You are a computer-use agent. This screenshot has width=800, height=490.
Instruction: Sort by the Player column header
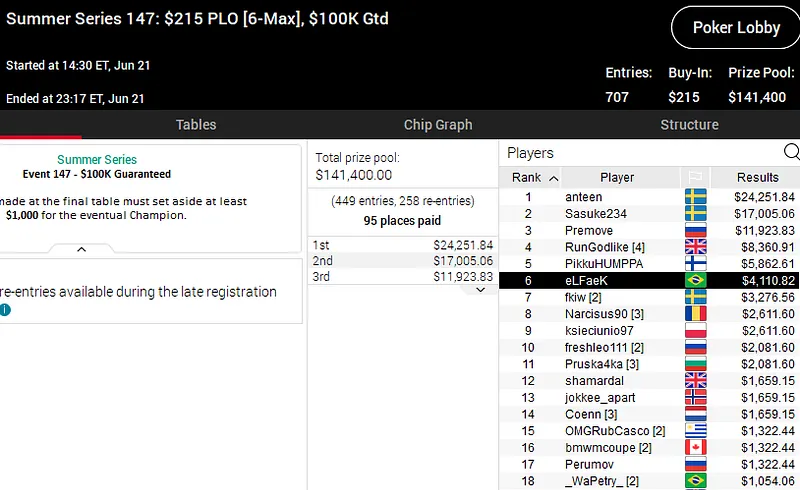(x=617, y=177)
